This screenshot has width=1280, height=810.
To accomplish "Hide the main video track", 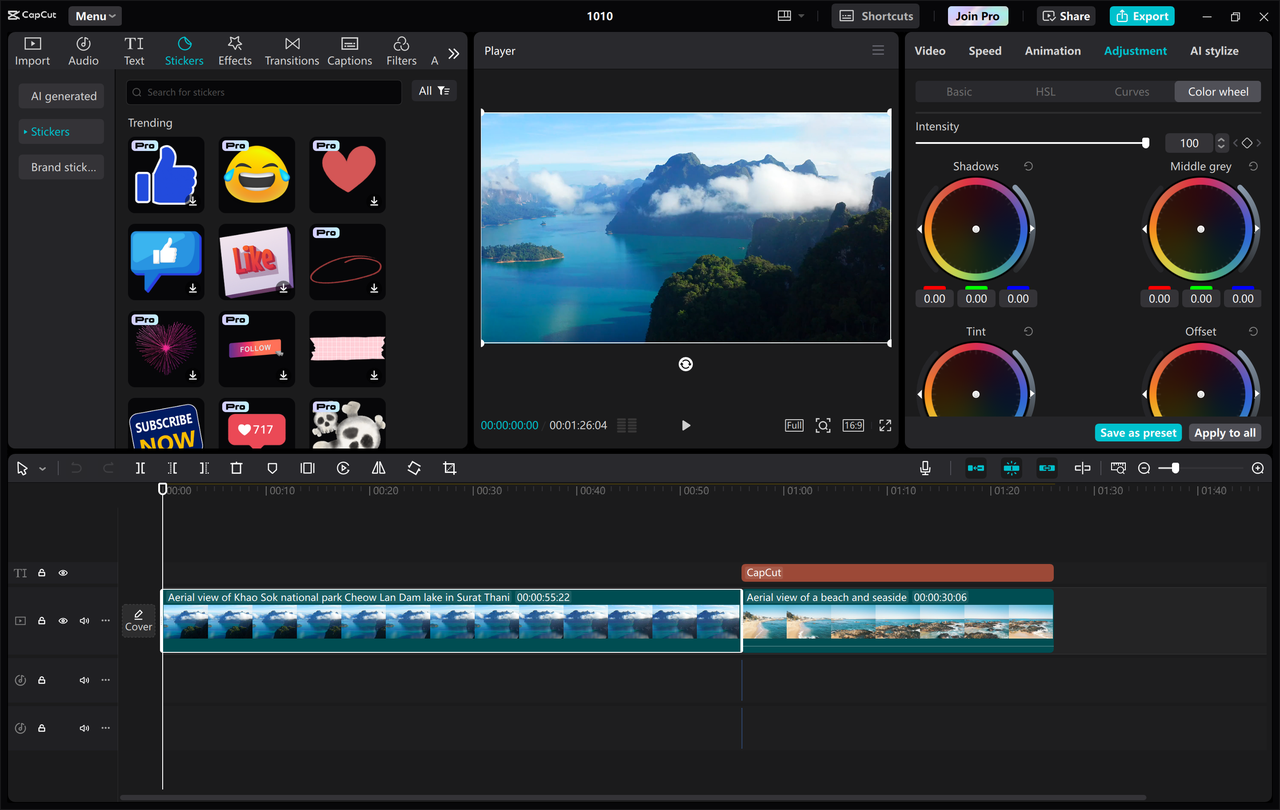I will (x=63, y=621).
